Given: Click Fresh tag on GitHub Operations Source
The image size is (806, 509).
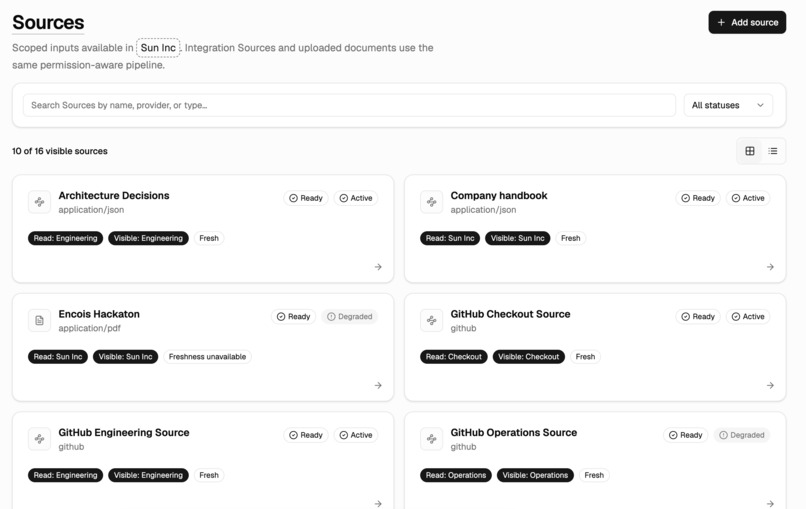Looking at the screenshot, I should coord(594,475).
